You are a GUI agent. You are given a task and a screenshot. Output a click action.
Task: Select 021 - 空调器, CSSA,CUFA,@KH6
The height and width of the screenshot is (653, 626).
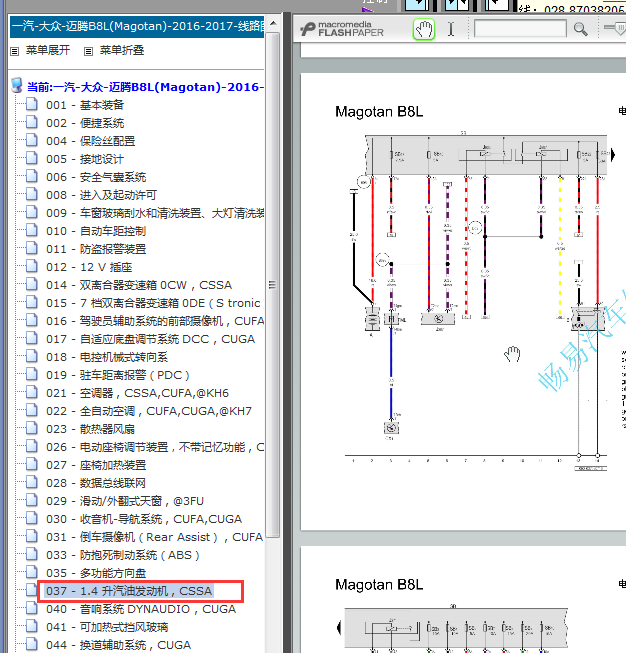pos(137,393)
